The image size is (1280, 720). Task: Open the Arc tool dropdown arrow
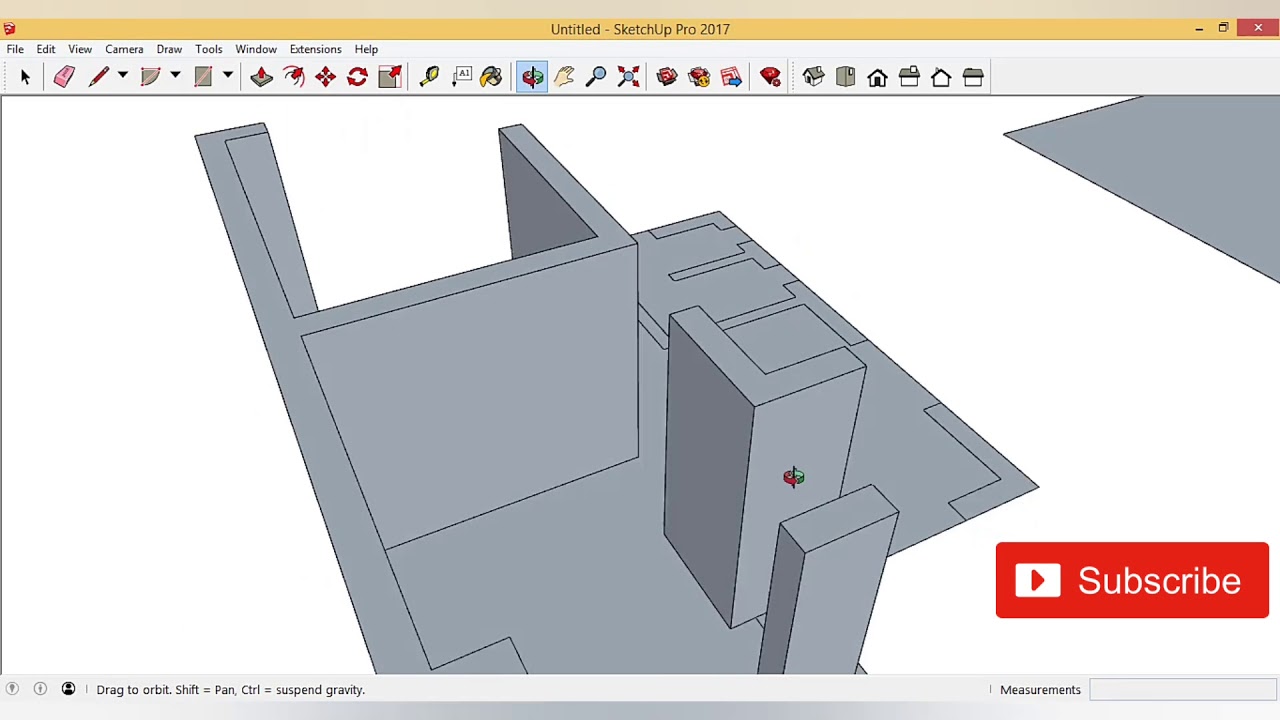(x=175, y=76)
